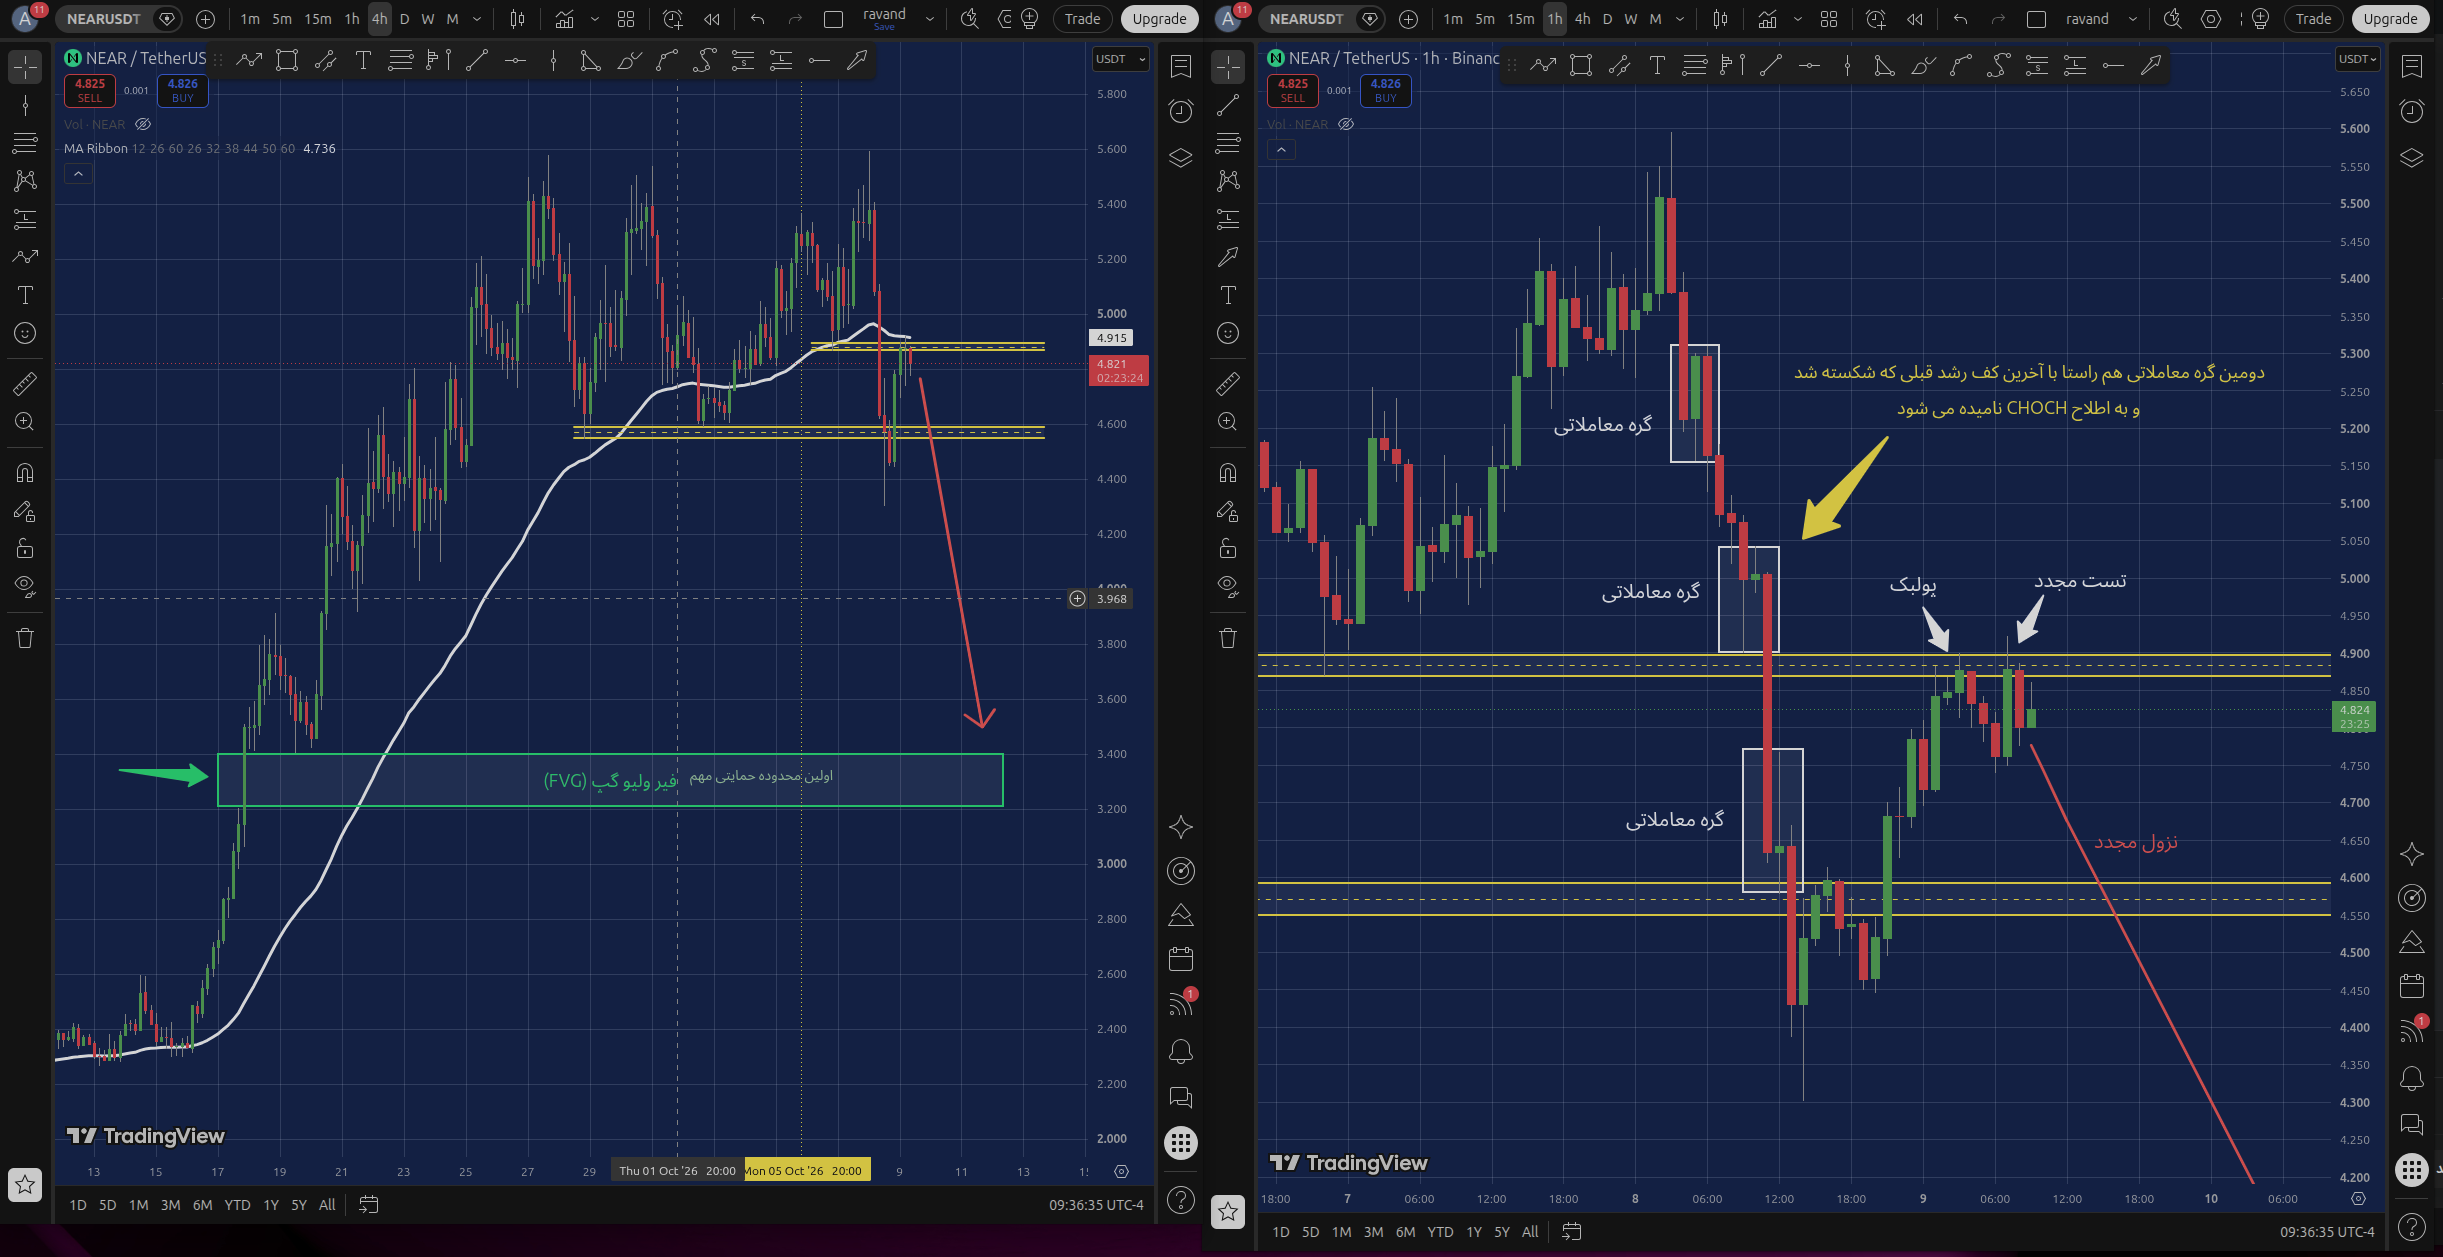
Task: Collapse indicator legend chevron in left chart
Action: coord(78,174)
